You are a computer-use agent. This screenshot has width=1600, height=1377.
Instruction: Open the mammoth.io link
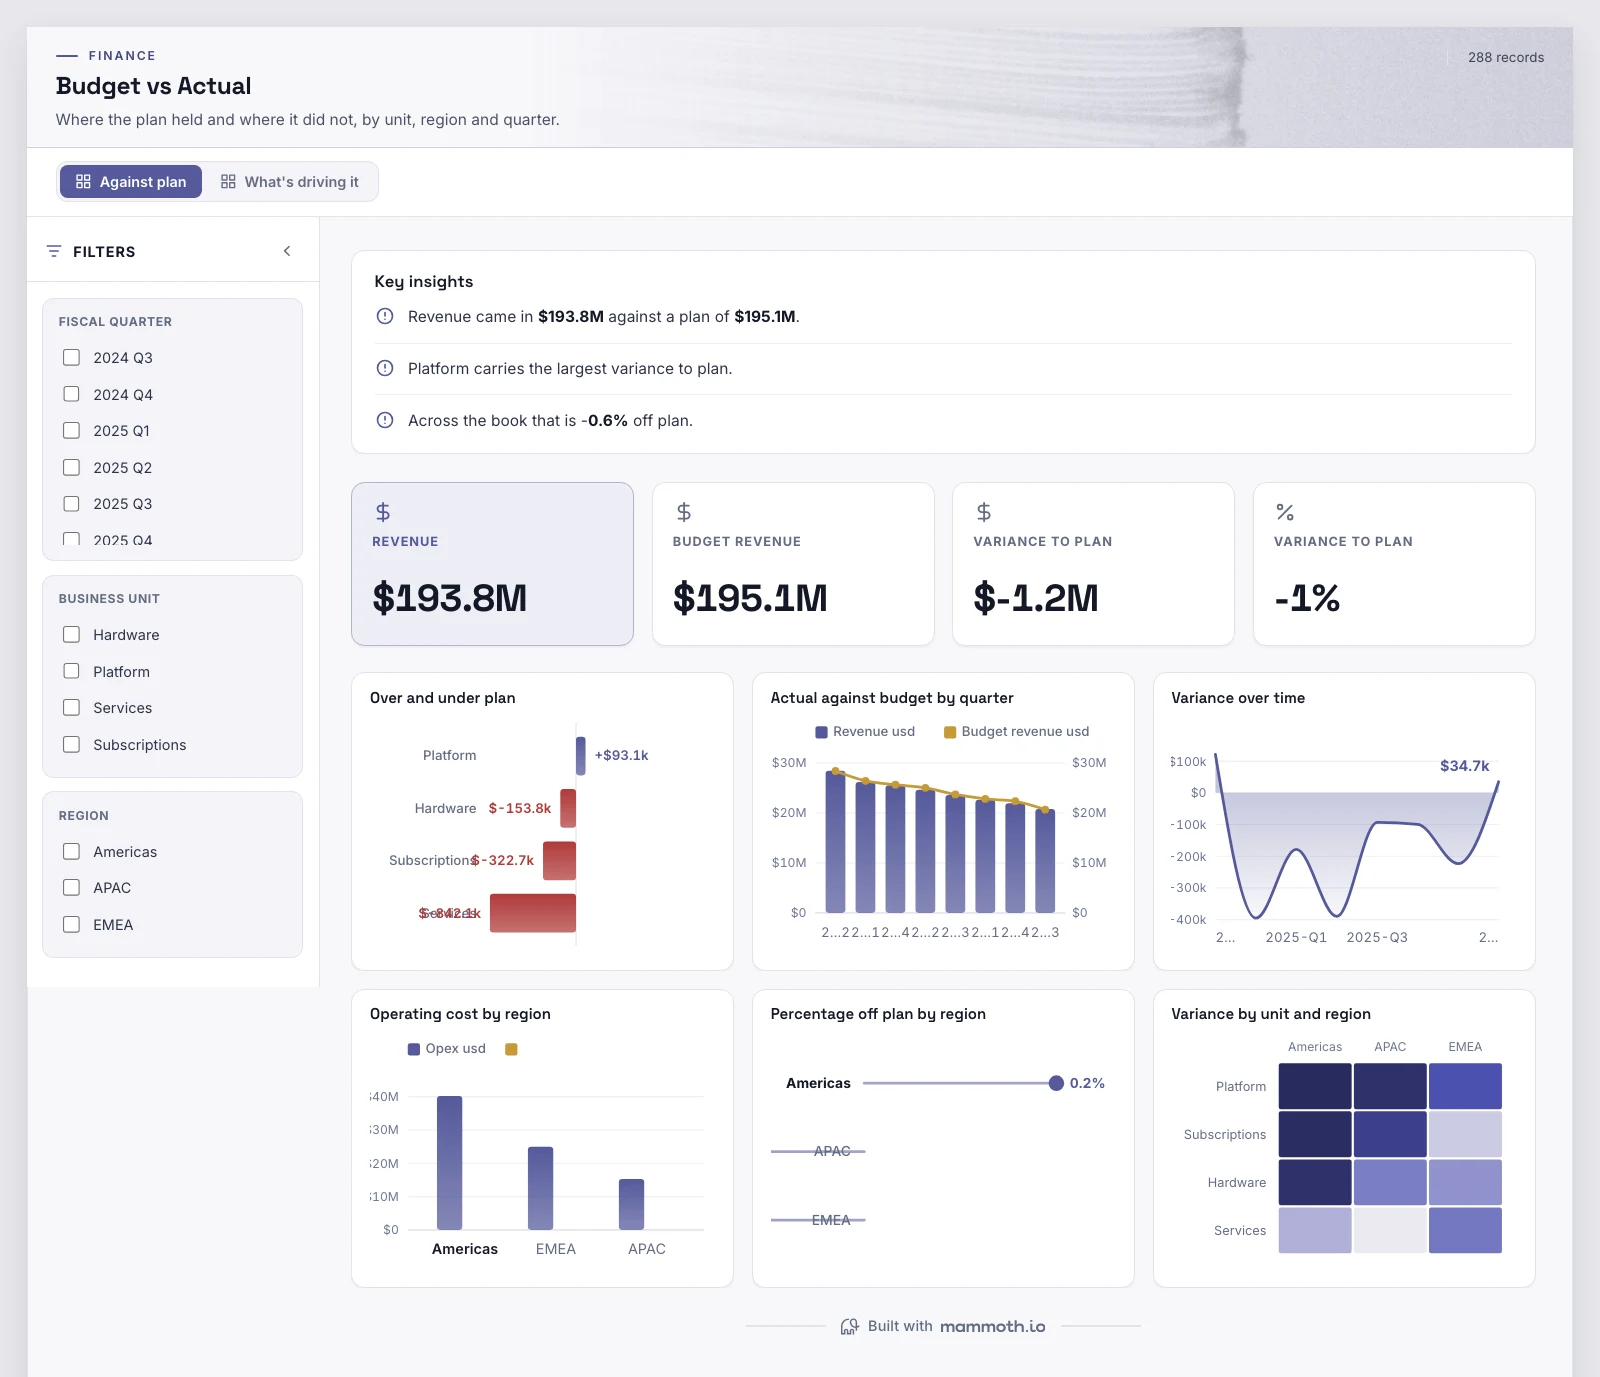[x=992, y=1326]
